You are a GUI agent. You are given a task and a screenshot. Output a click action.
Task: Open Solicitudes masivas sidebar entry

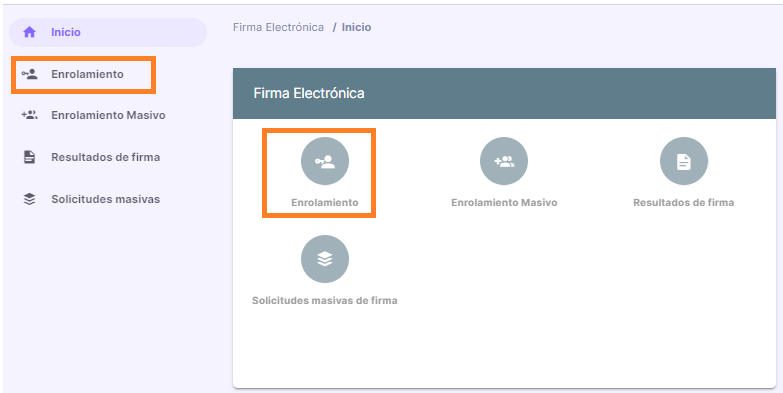click(105, 199)
